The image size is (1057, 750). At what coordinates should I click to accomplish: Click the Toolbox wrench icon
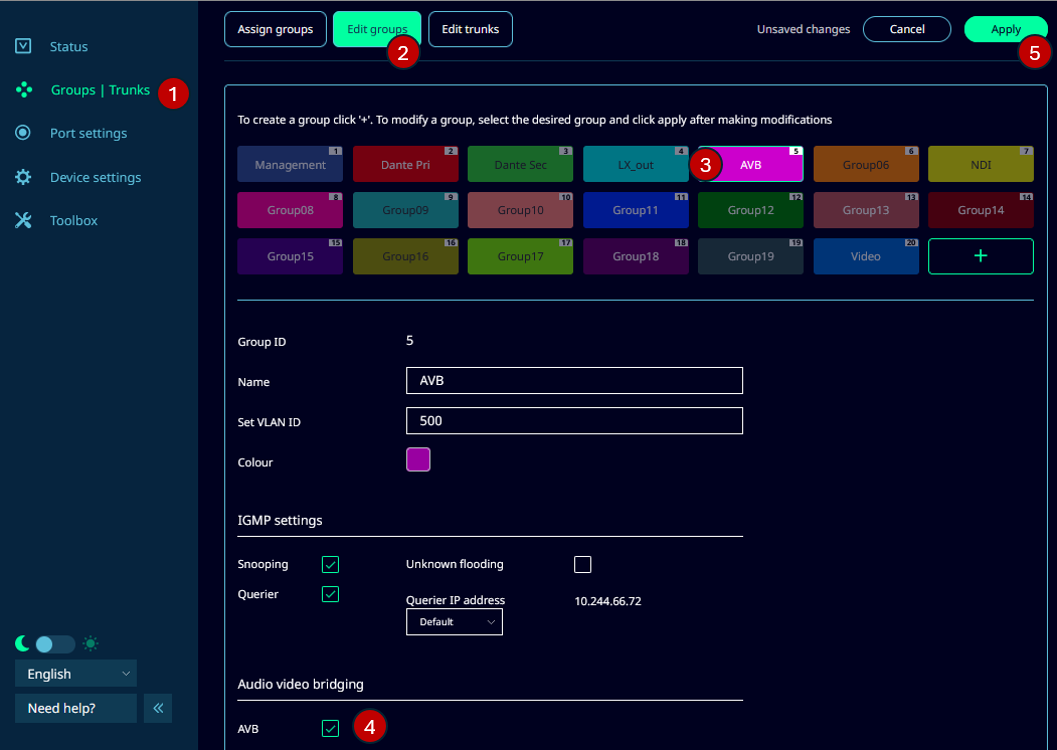[24, 220]
